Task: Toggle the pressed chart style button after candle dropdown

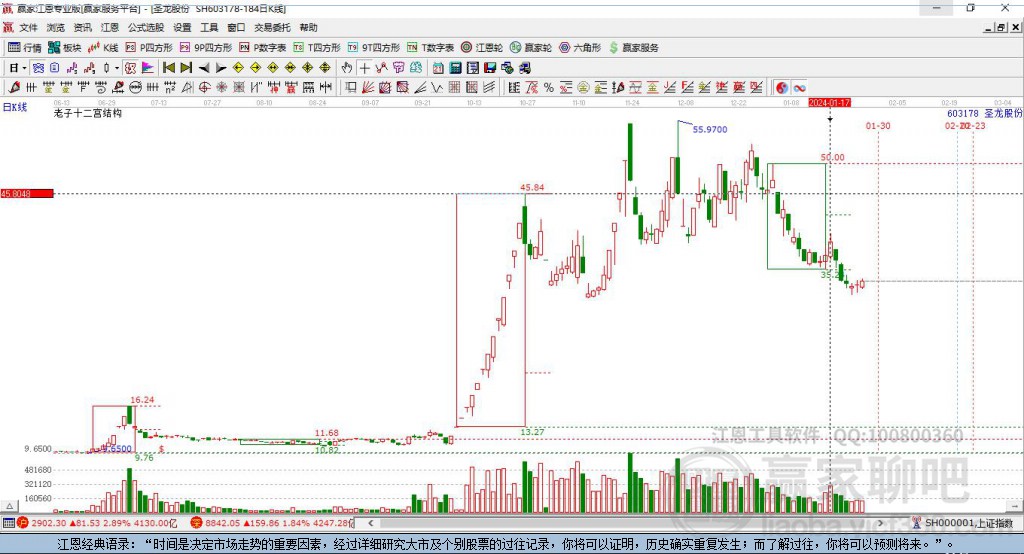Action: 131,68
